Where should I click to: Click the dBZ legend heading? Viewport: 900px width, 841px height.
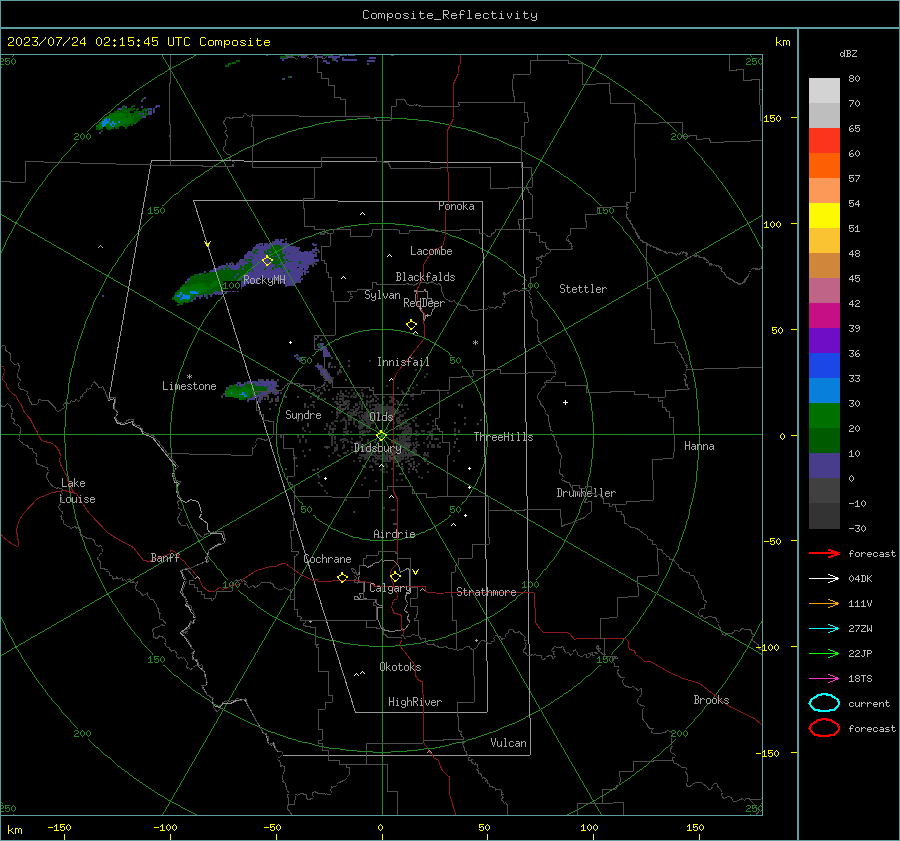[x=848, y=53]
